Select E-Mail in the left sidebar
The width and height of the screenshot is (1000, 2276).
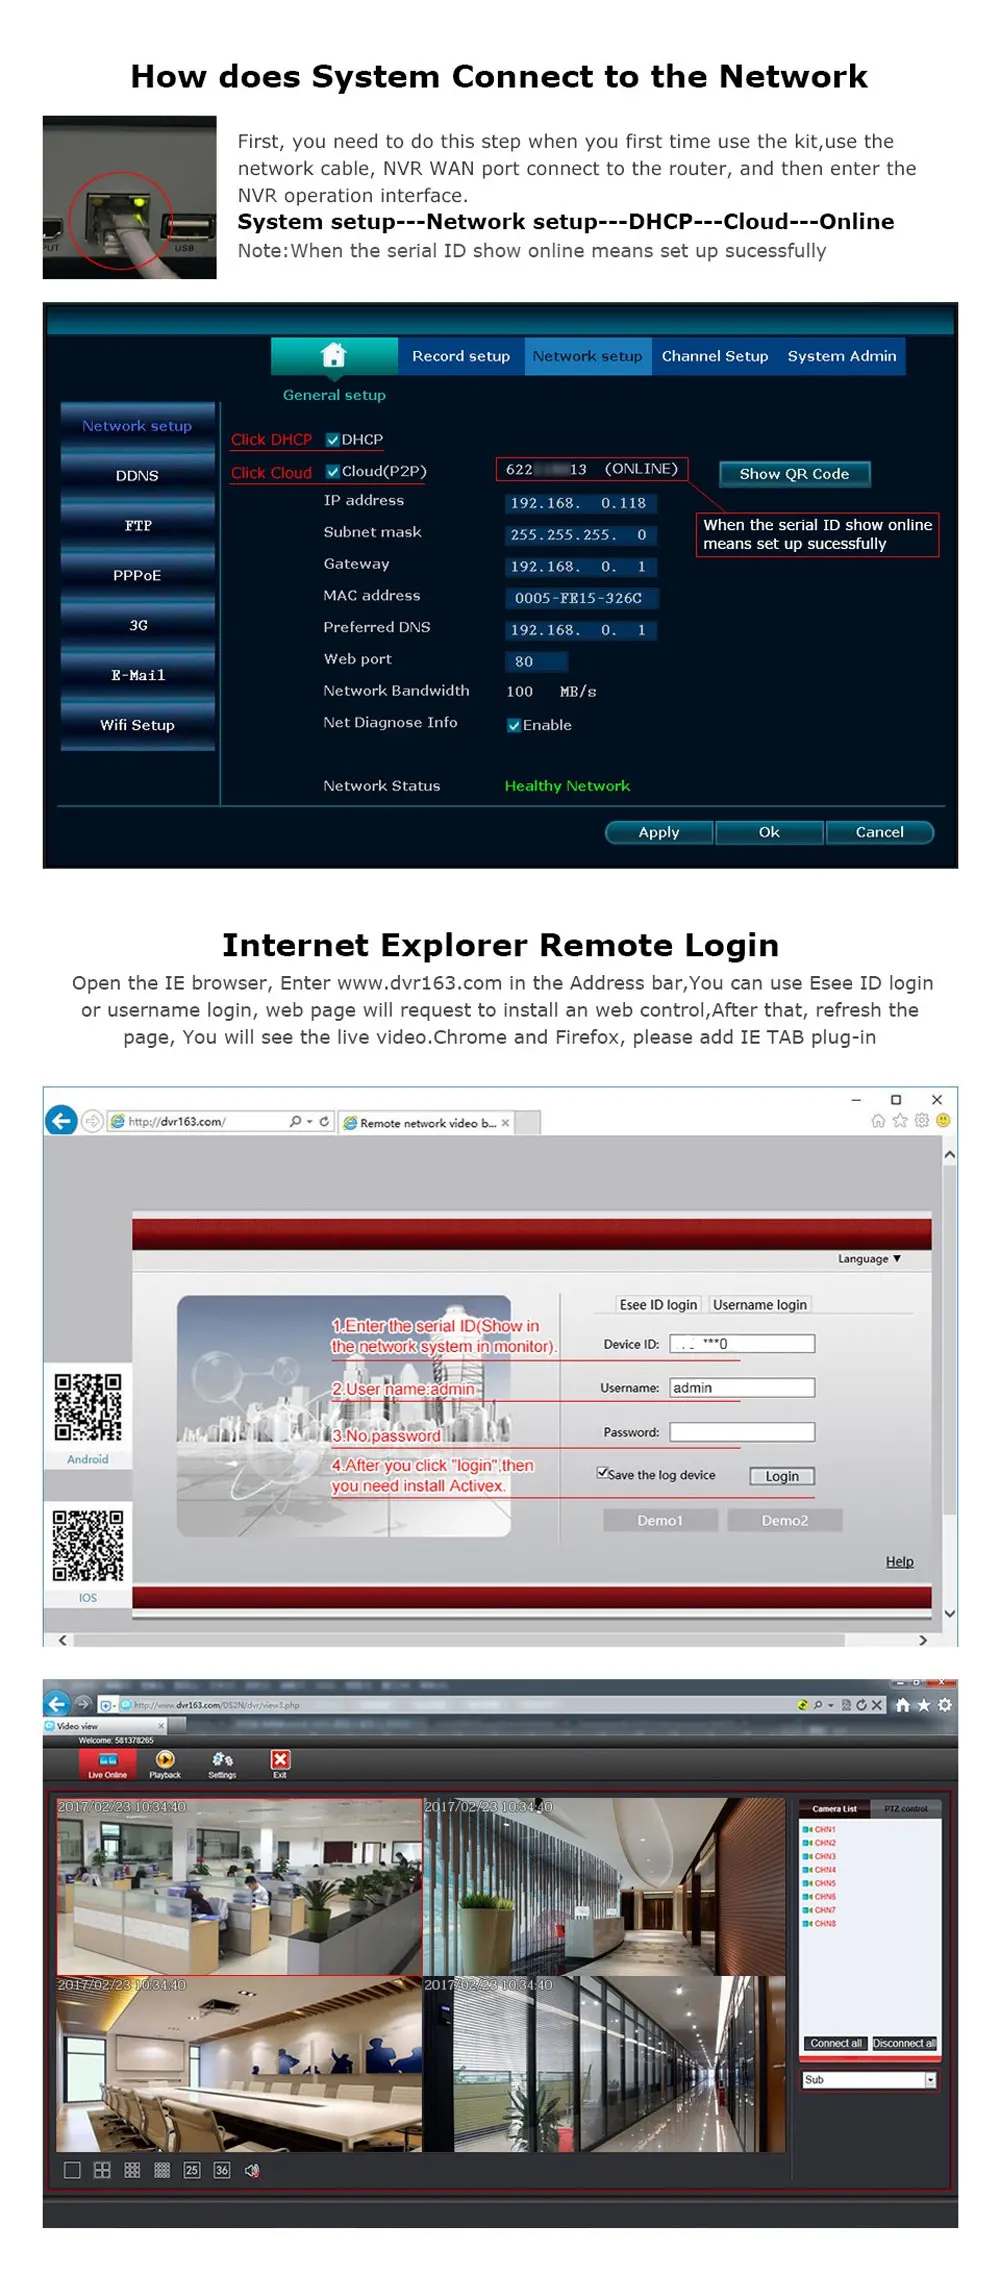(x=138, y=675)
